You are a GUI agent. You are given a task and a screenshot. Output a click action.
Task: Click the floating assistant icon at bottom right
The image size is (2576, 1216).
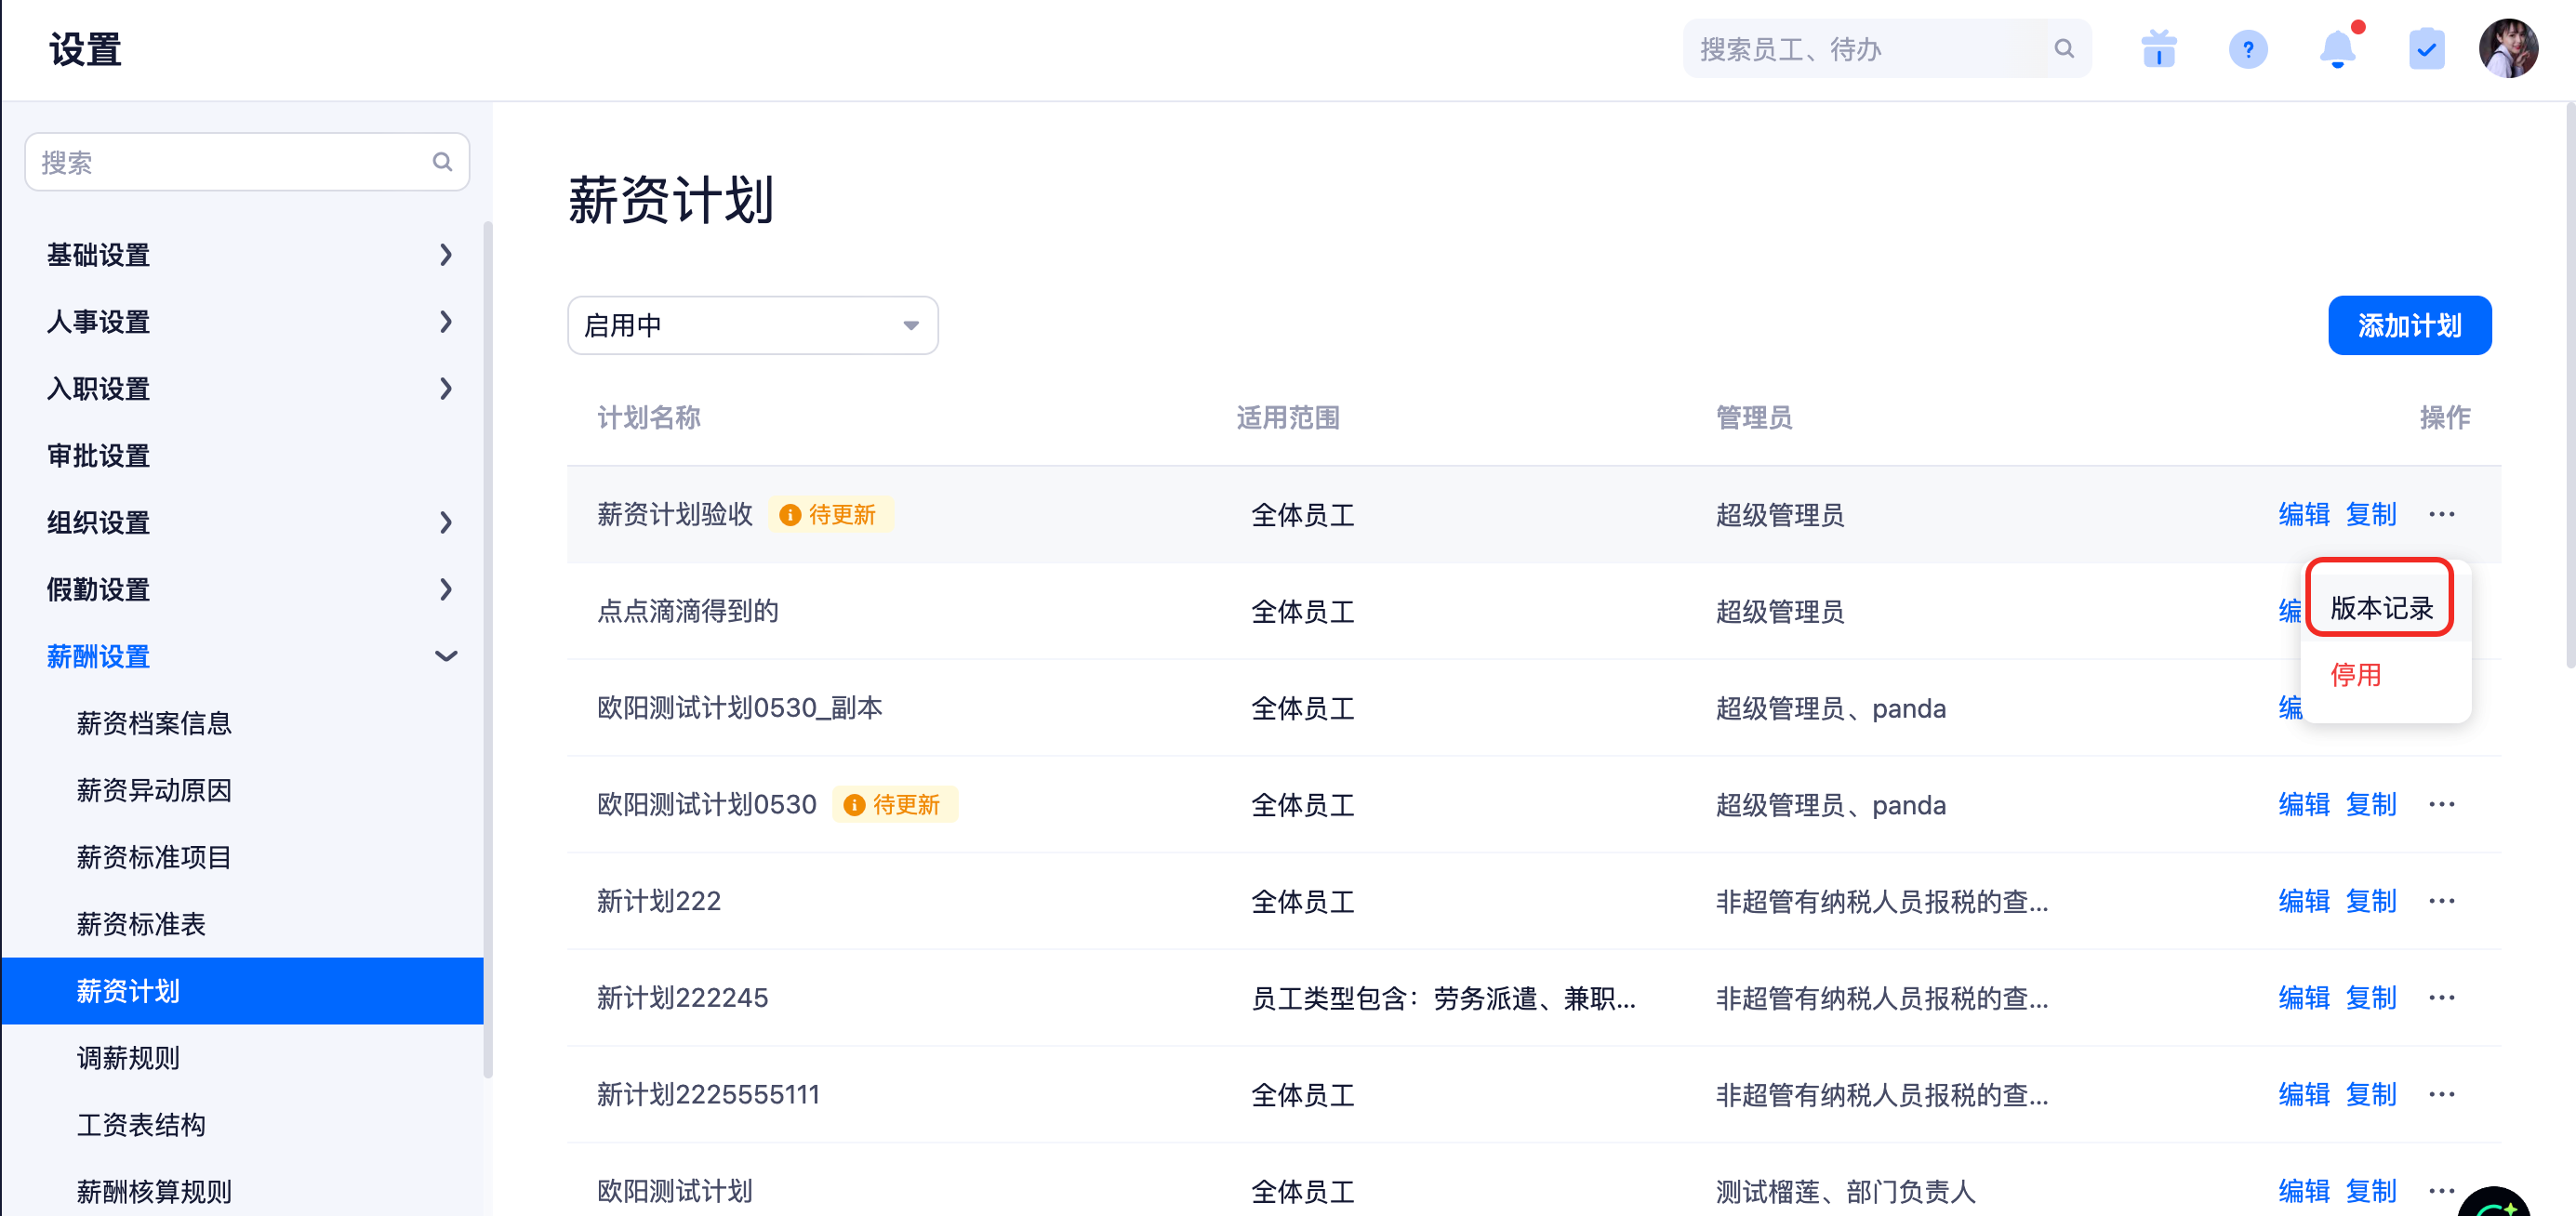click(x=2495, y=1202)
